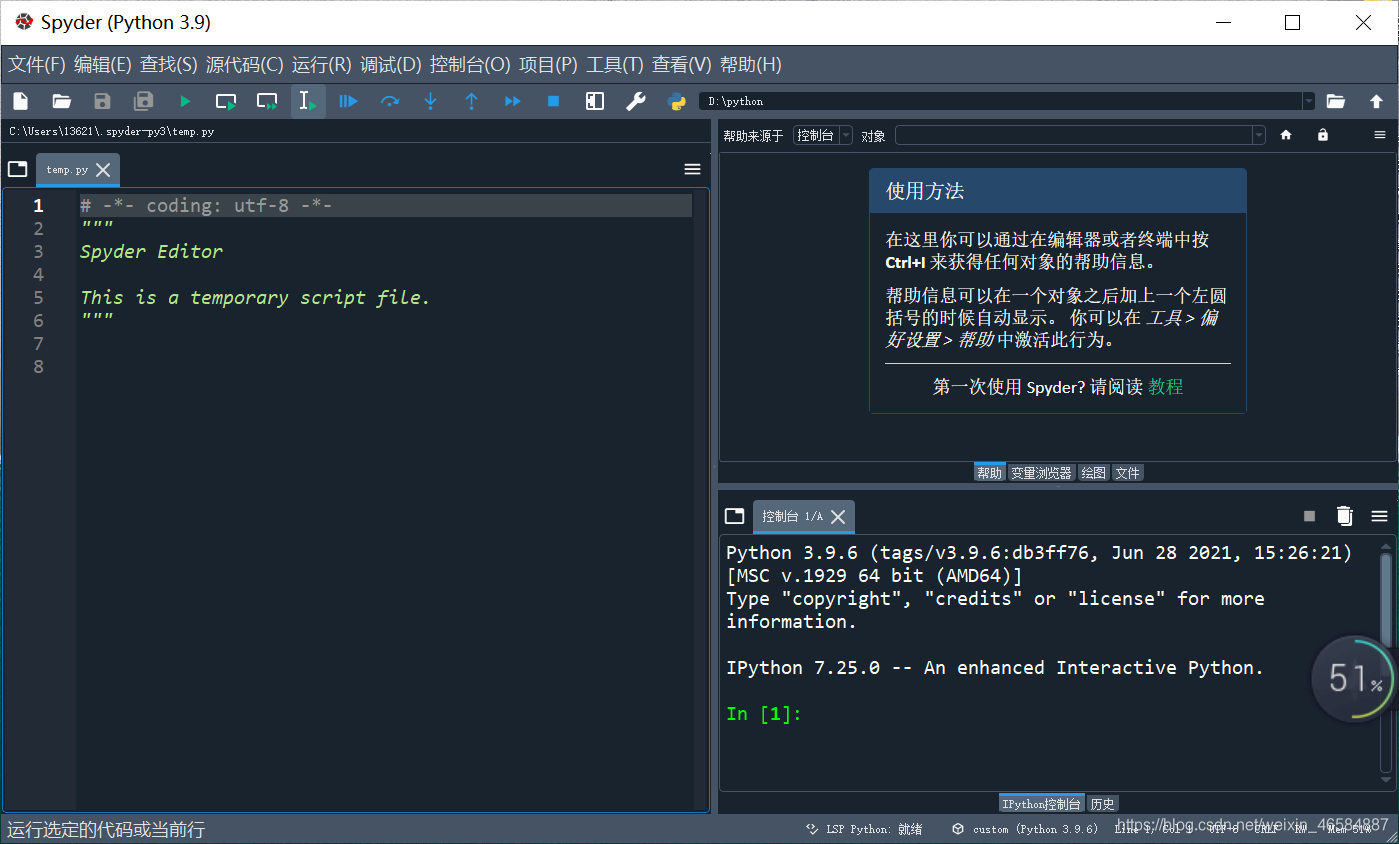1399x844 pixels.
Task: Switch to the 绘图 tab
Action: (1093, 472)
